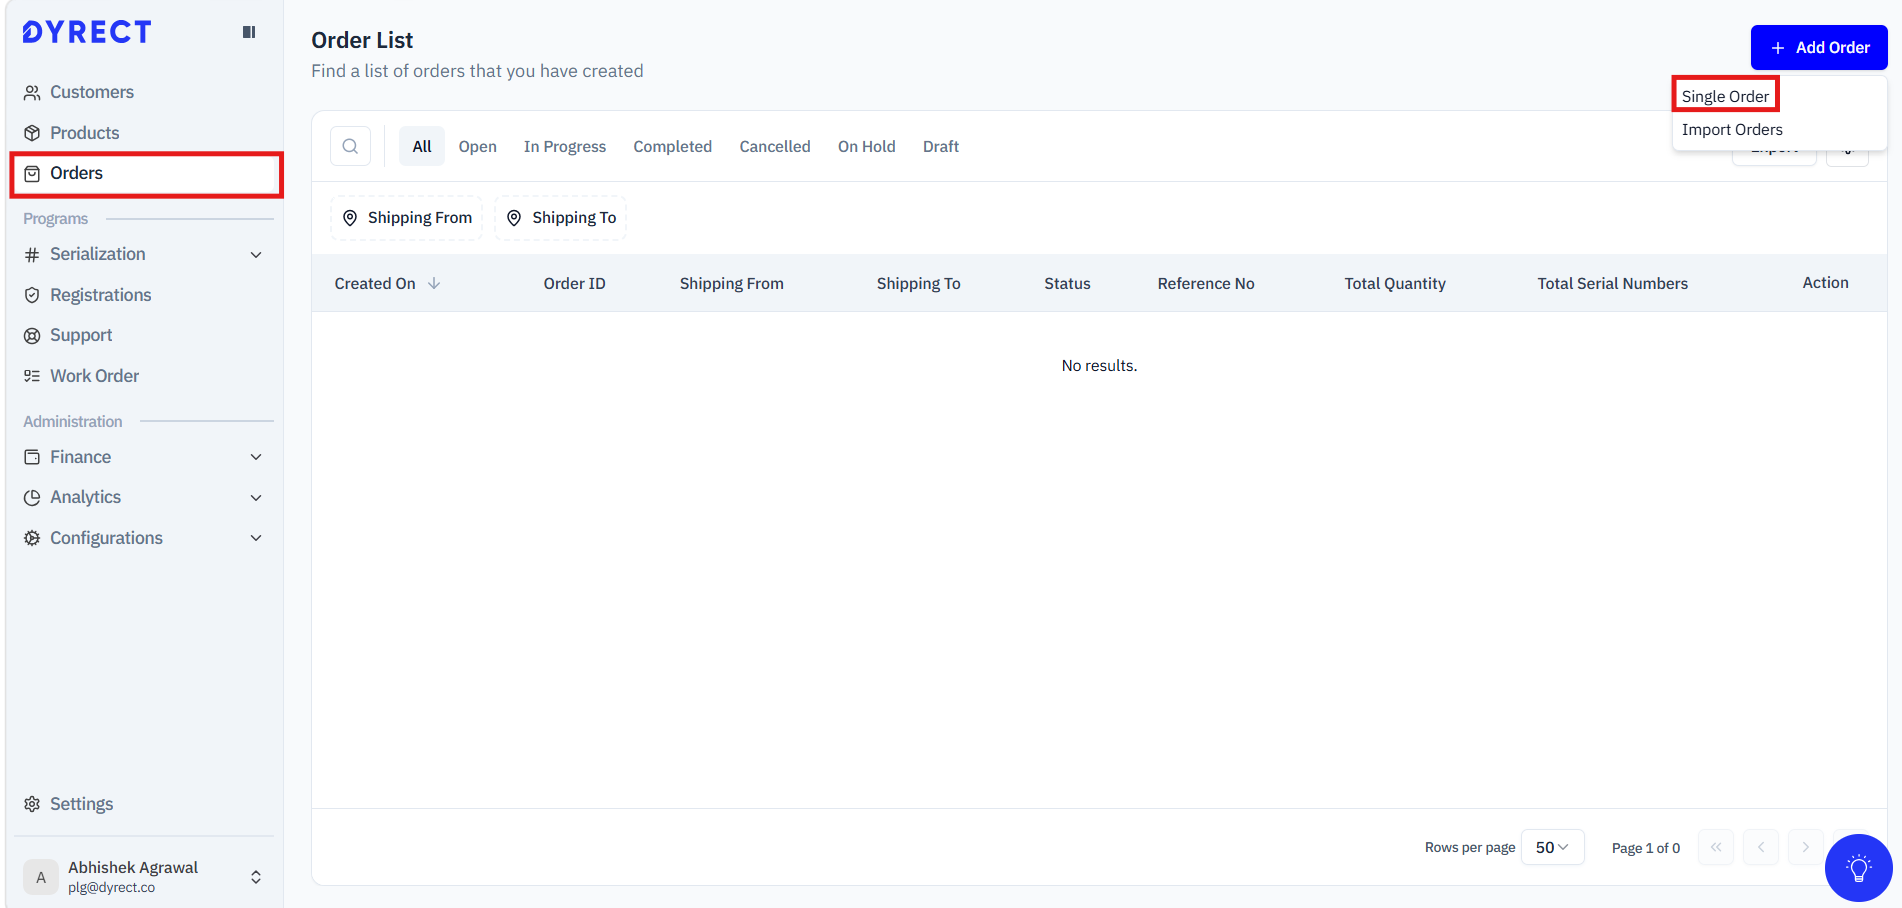Navigate to Work Order
This screenshot has width=1902, height=908.
pos(94,376)
